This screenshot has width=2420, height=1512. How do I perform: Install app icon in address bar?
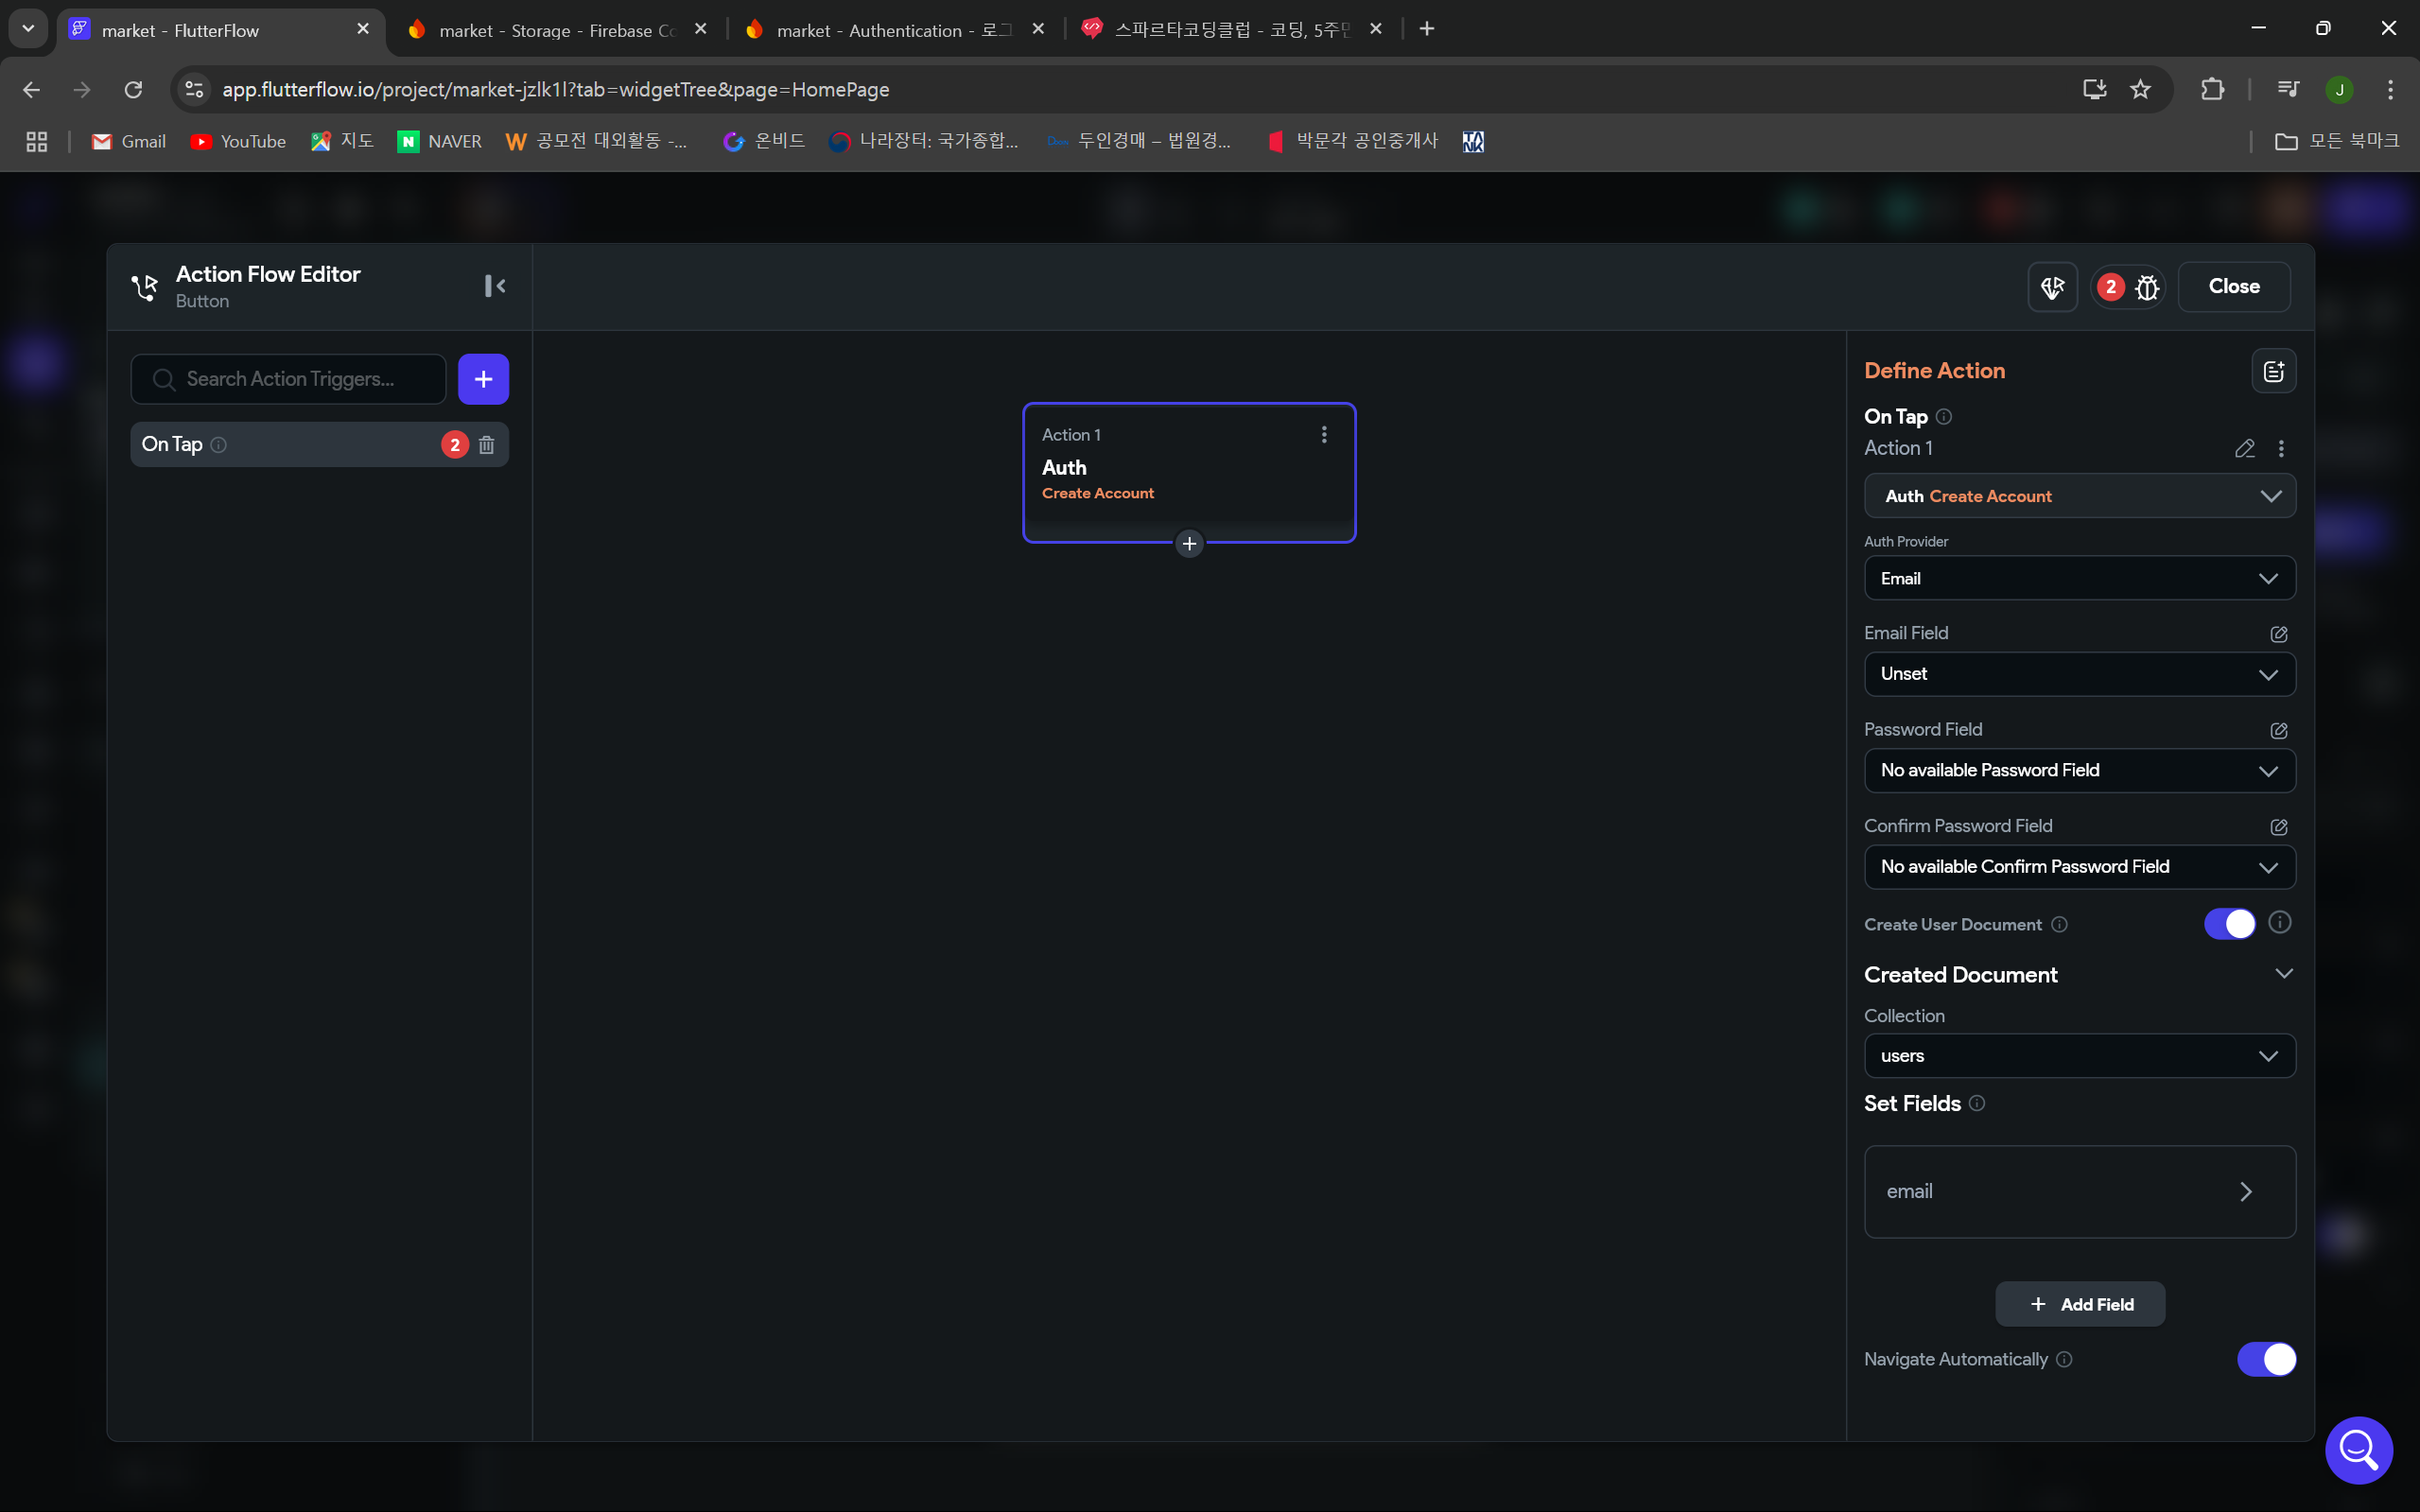pos(2094,90)
